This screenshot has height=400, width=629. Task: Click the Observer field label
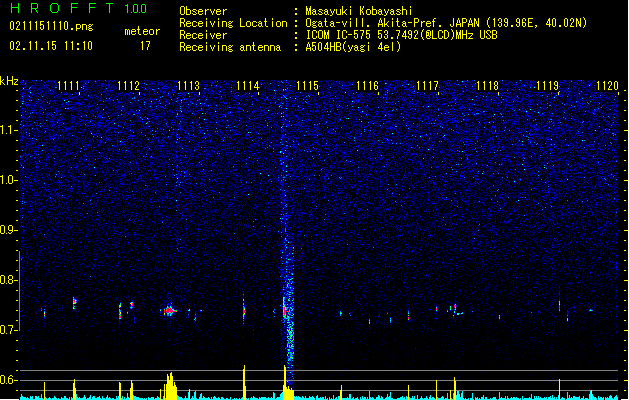point(203,11)
